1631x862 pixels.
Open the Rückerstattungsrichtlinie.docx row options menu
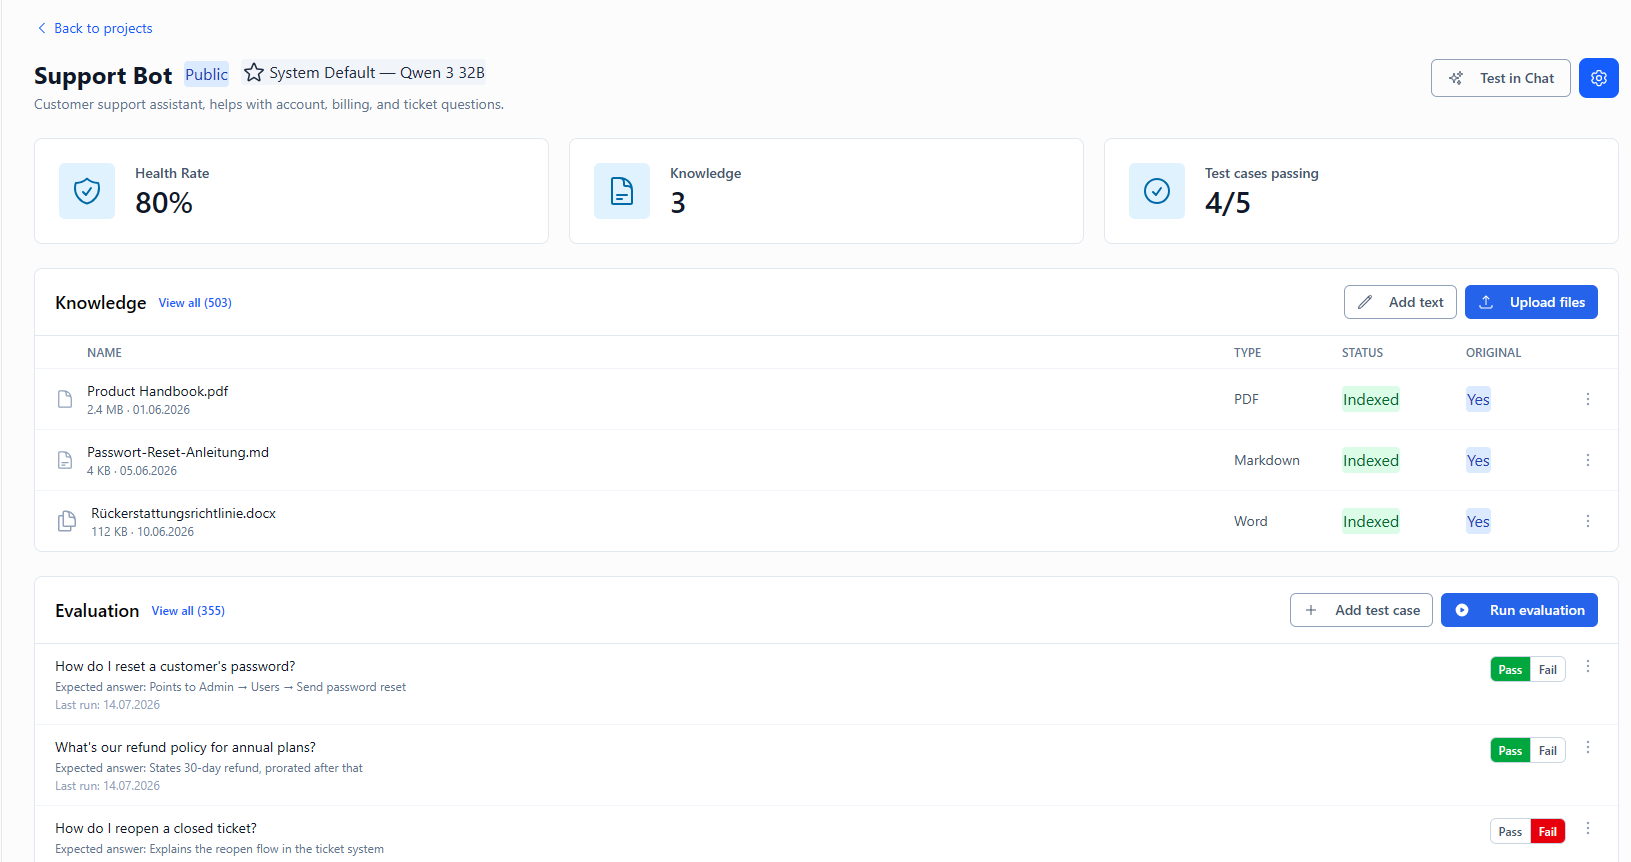tap(1587, 521)
